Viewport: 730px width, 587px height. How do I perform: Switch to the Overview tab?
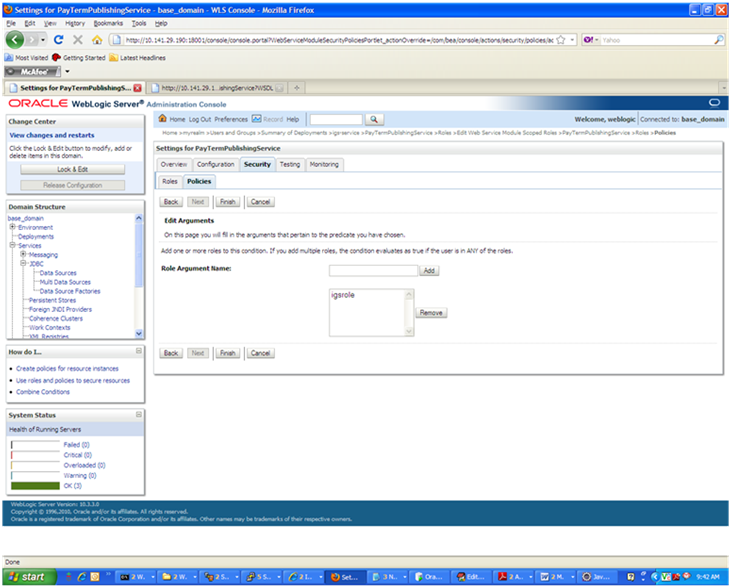click(x=174, y=164)
